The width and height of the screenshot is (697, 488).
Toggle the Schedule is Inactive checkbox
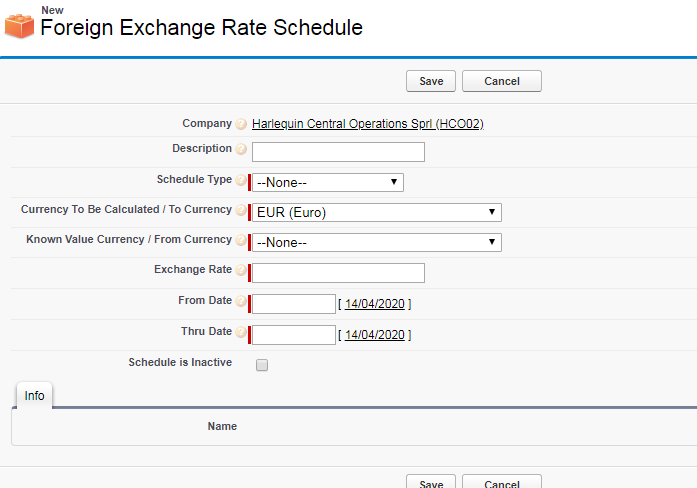tap(262, 365)
